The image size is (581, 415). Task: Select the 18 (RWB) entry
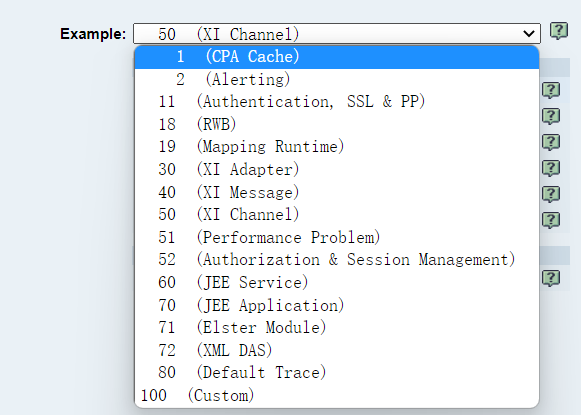point(337,124)
